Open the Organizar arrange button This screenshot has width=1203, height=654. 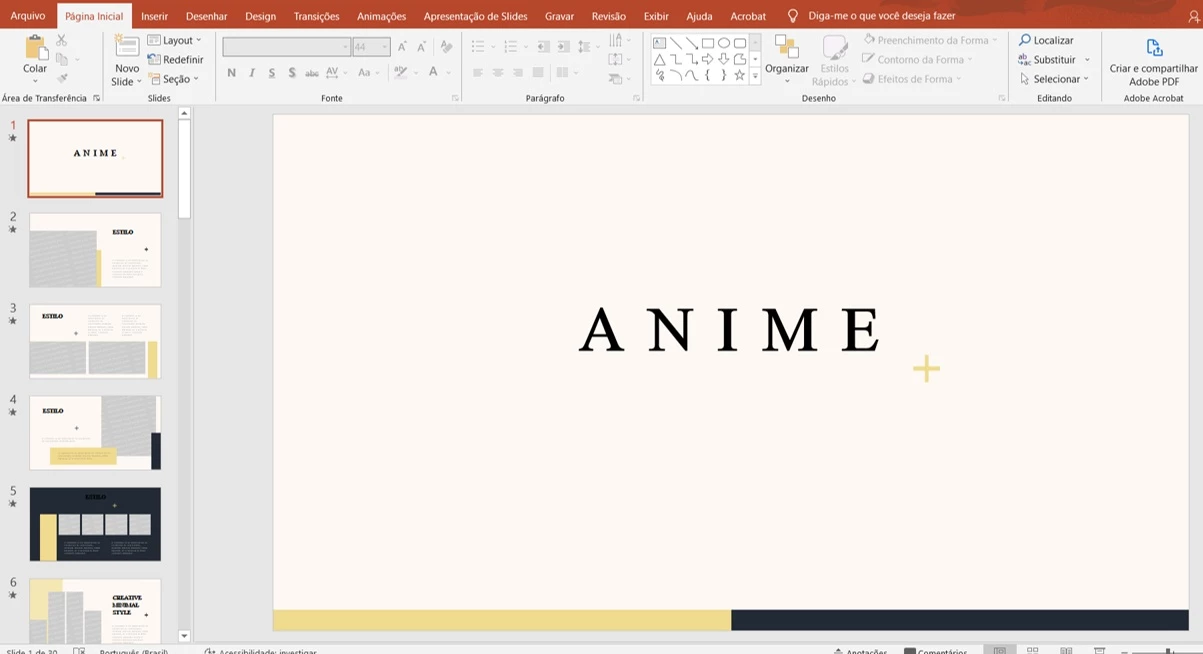point(787,61)
